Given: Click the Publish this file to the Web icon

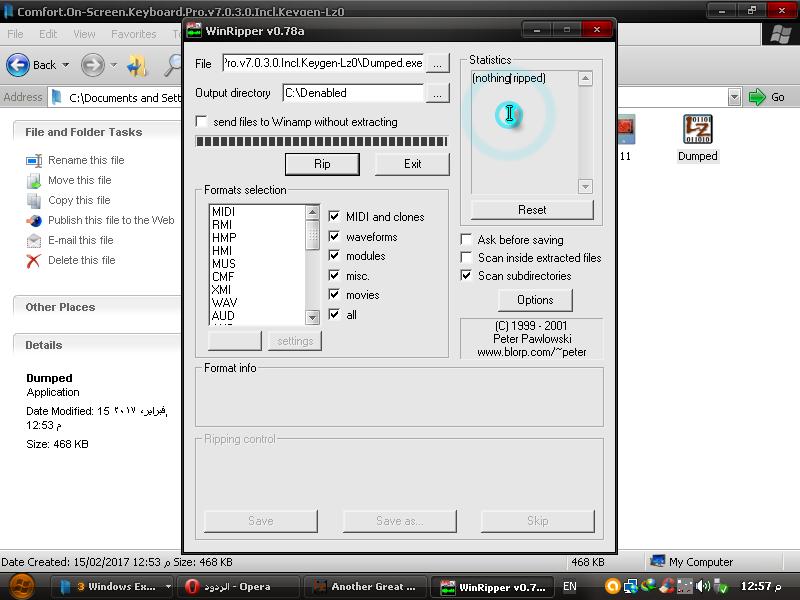Looking at the screenshot, I should 34,220.
